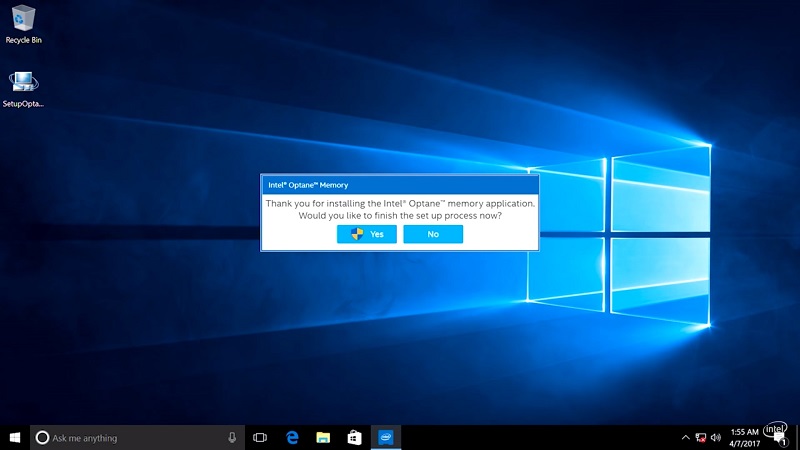Click the Cortana microphone icon
The width and height of the screenshot is (800, 450).
point(232,438)
